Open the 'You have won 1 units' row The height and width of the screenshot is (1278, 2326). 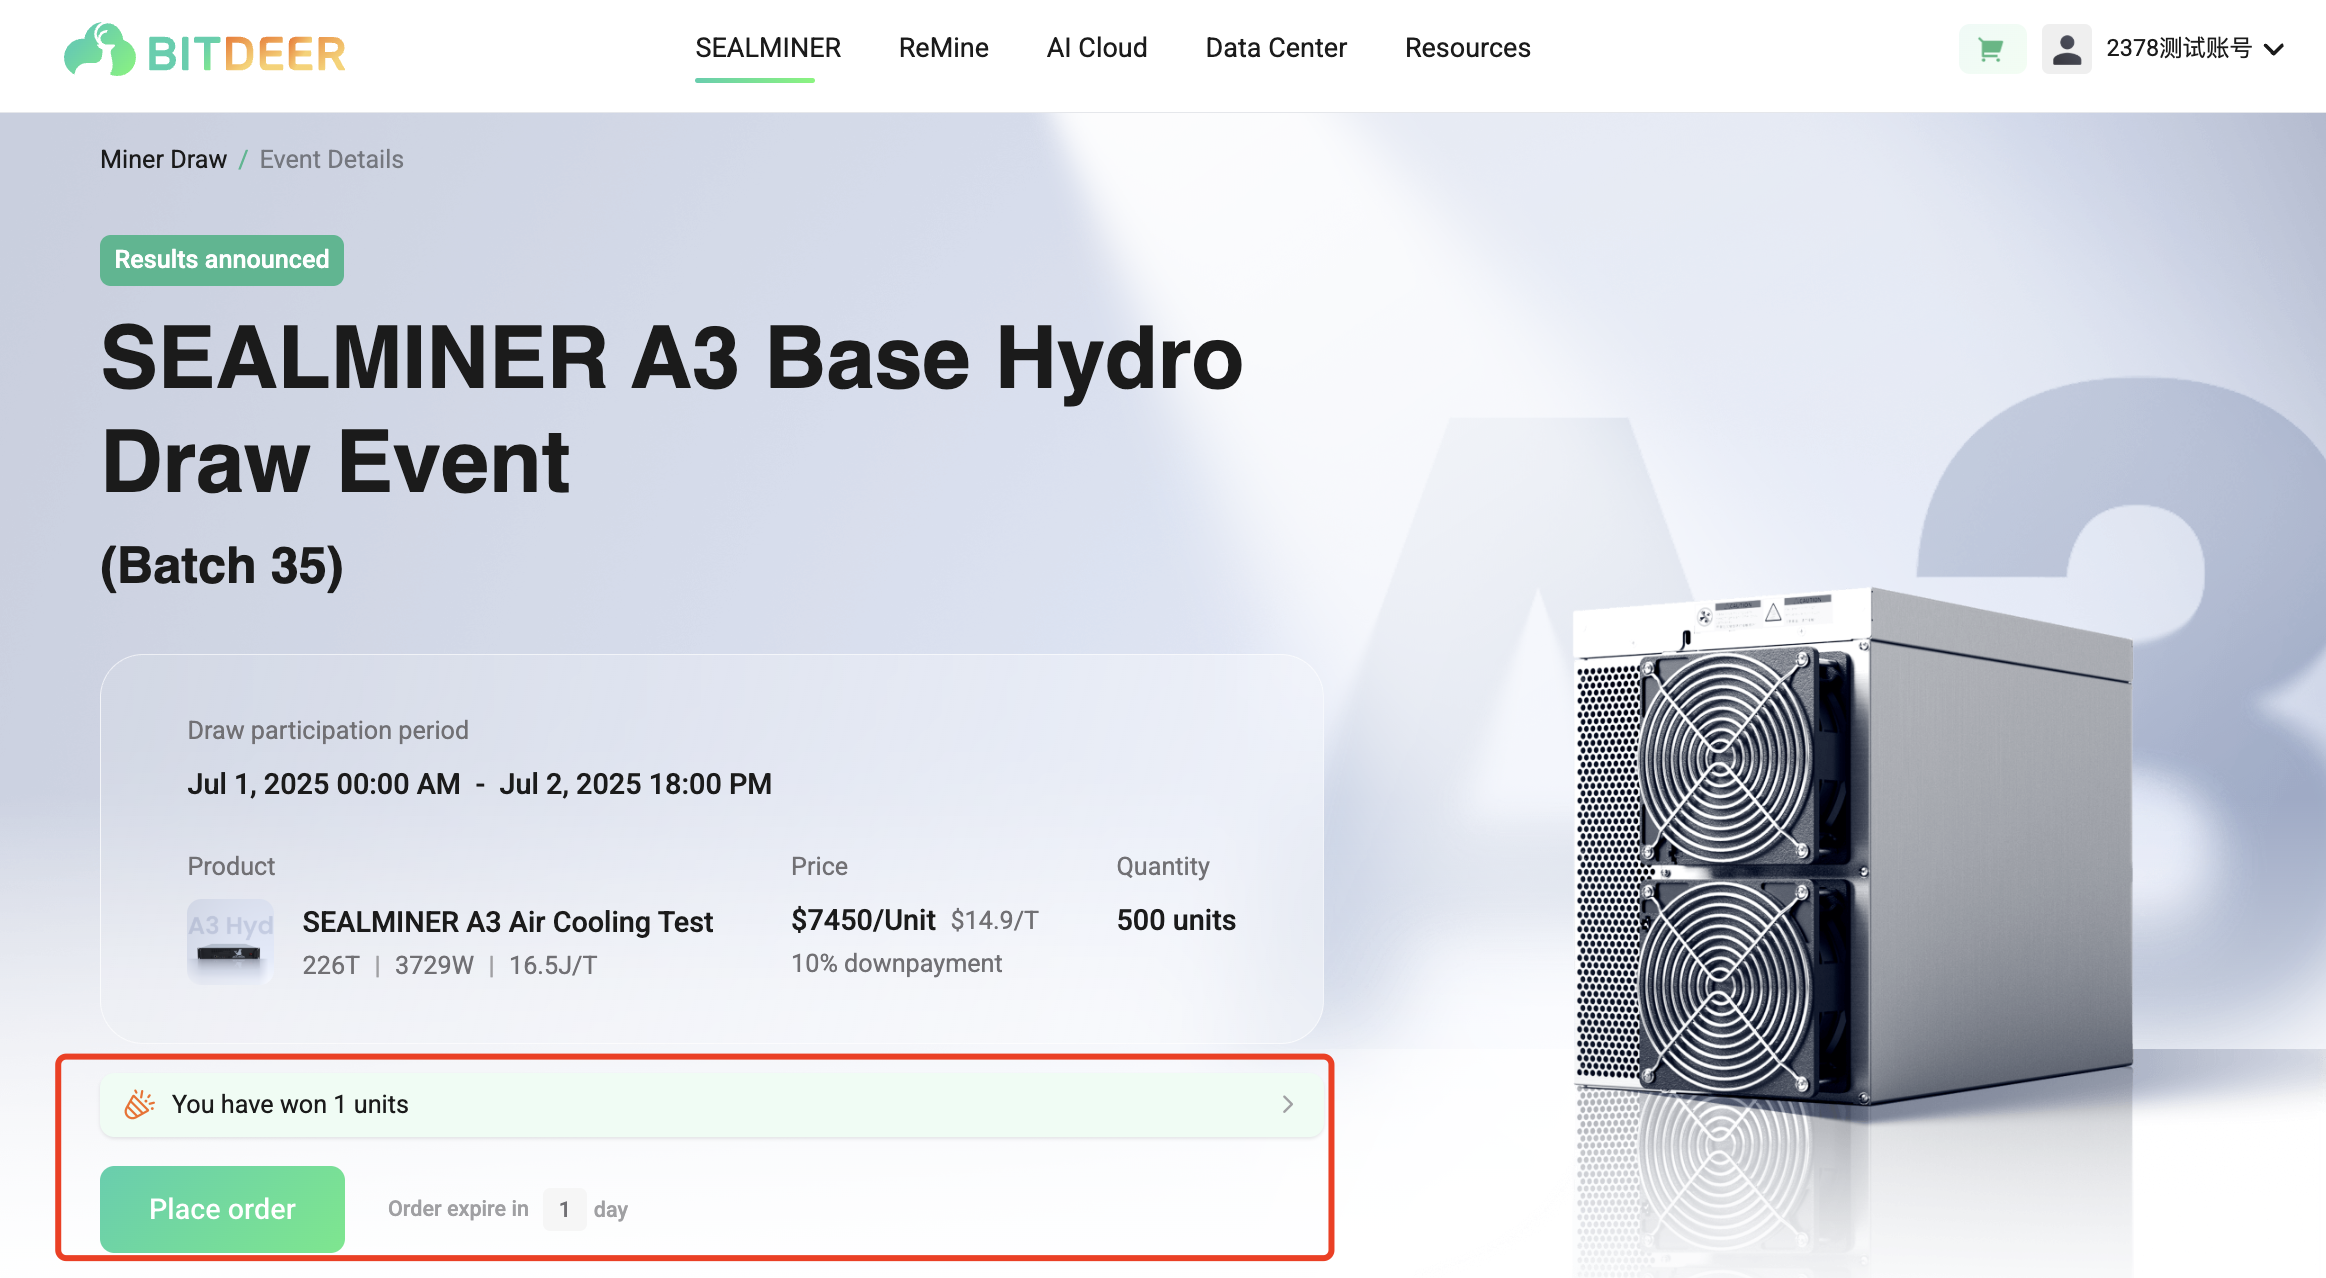(x=712, y=1105)
